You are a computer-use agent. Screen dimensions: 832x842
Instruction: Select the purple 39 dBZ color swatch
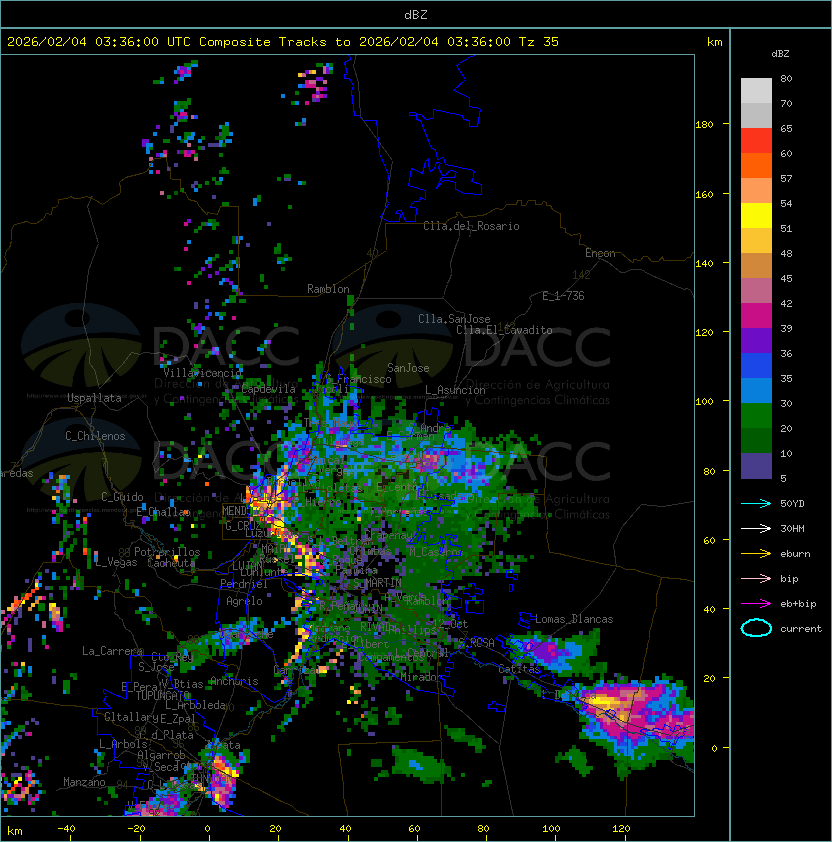pos(756,340)
